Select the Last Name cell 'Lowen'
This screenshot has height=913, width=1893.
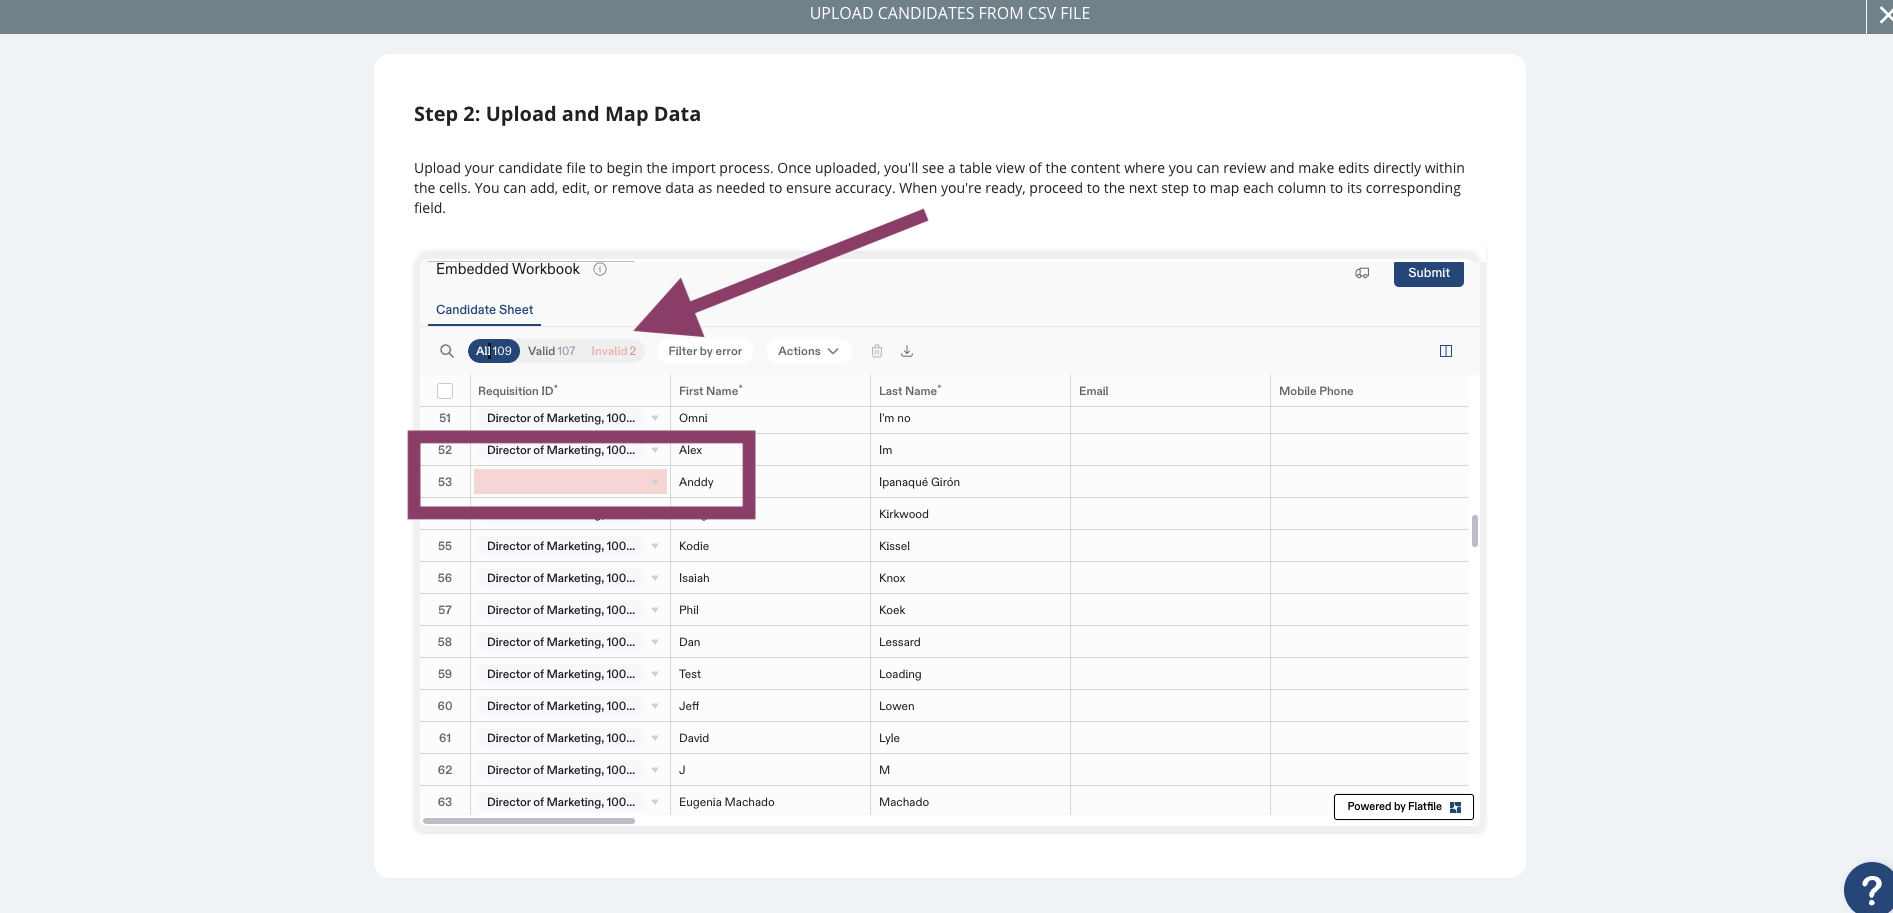click(x=970, y=706)
